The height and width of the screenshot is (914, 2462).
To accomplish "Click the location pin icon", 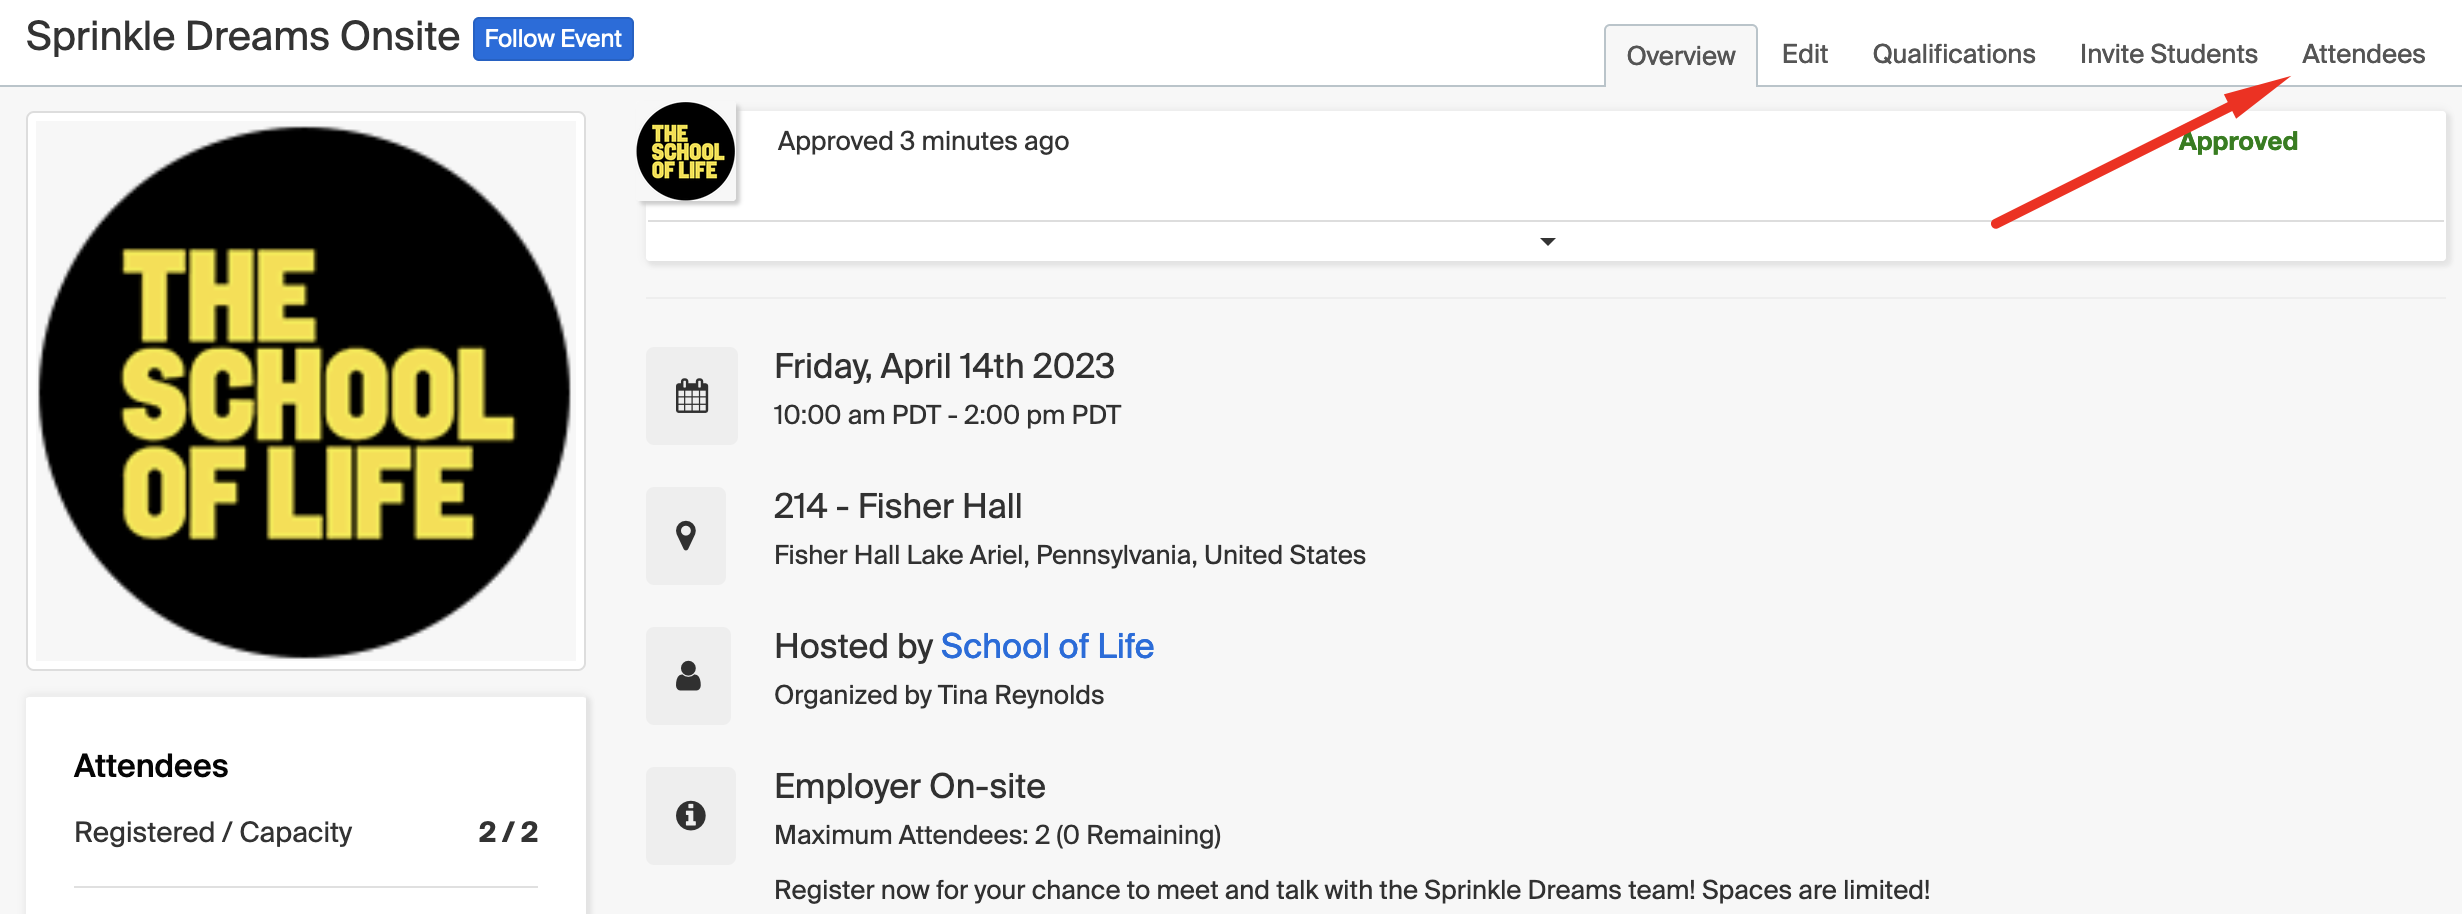I will (x=686, y=536).
